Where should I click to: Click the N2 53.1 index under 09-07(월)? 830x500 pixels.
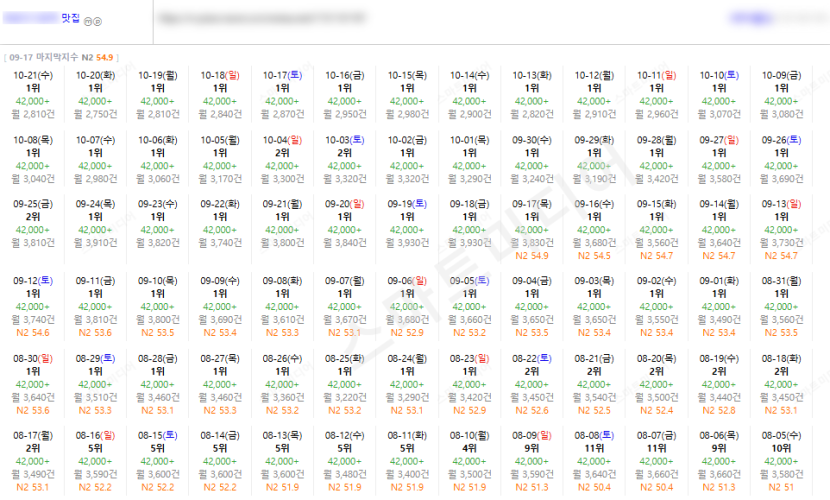[345, 333]
